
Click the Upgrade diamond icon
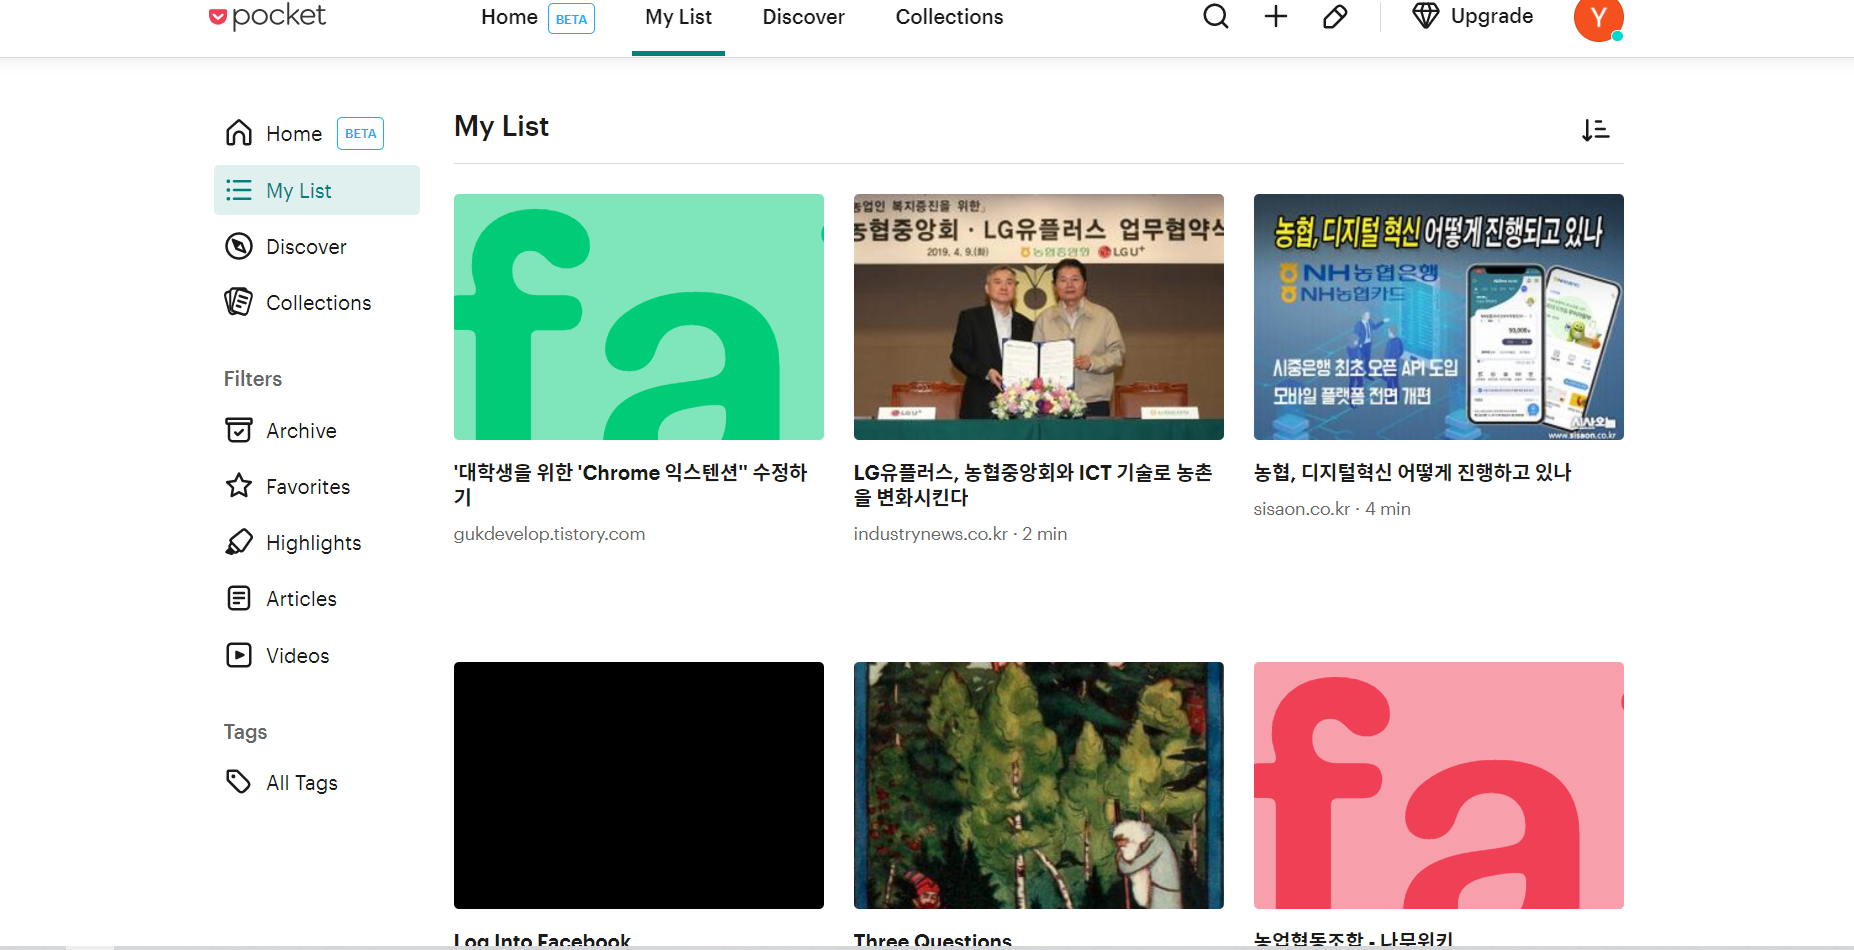pyautogui.click(x=1426, y=16)
